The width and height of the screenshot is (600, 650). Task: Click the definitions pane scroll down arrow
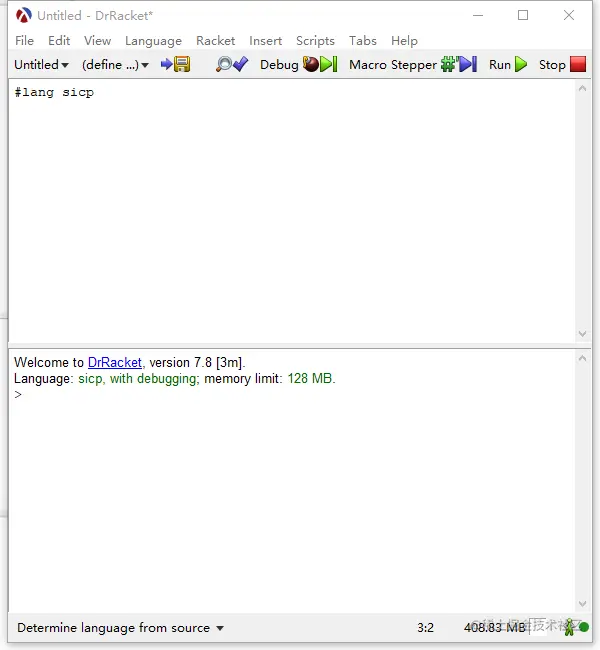point(582,334)
